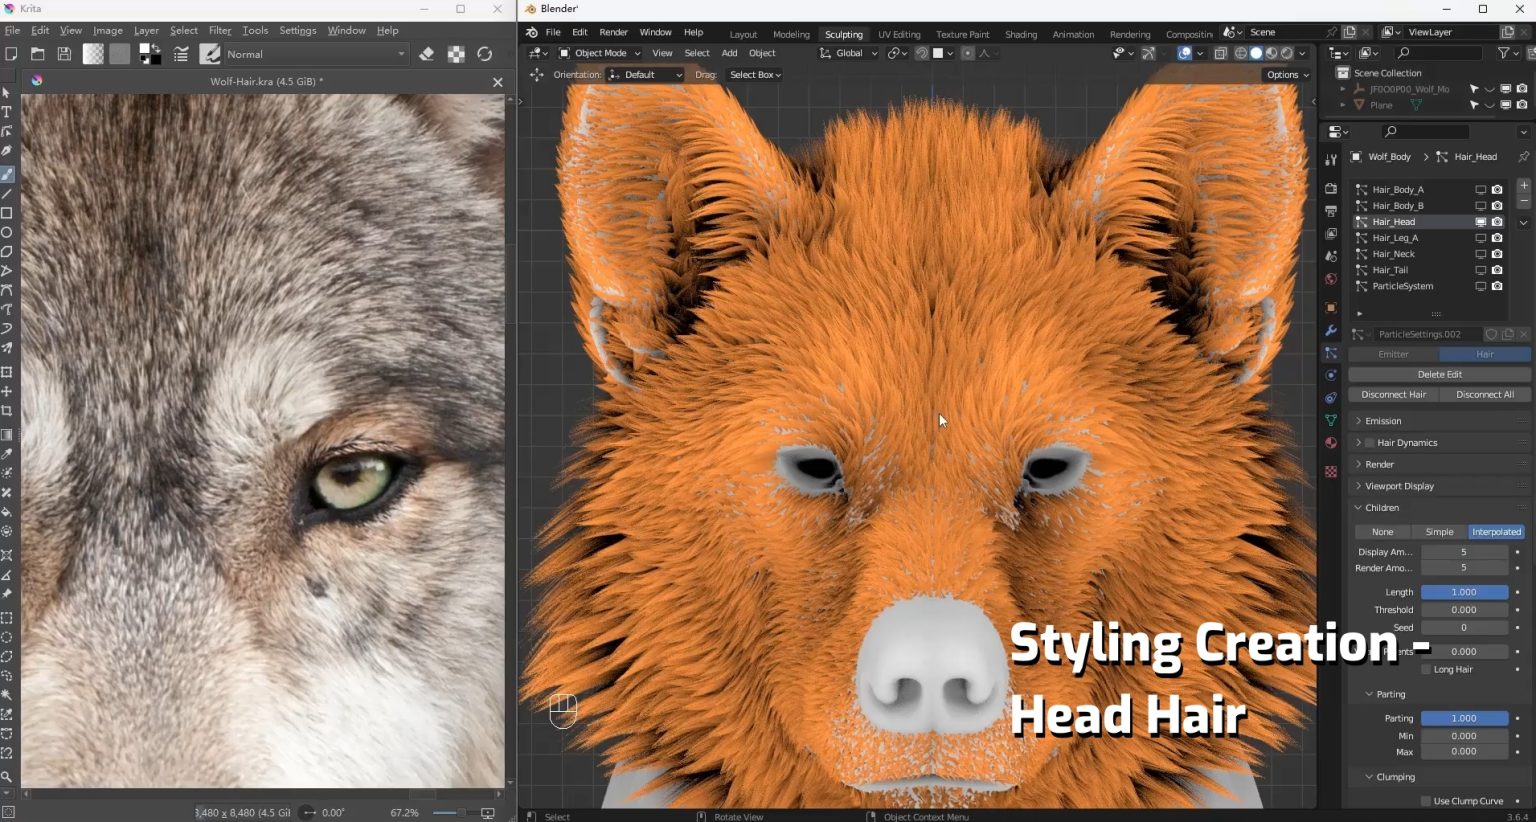Viewport: 1536px width, 822px height.
Task: Select Krita's Text tool
Action: click(x=7, y=110)
